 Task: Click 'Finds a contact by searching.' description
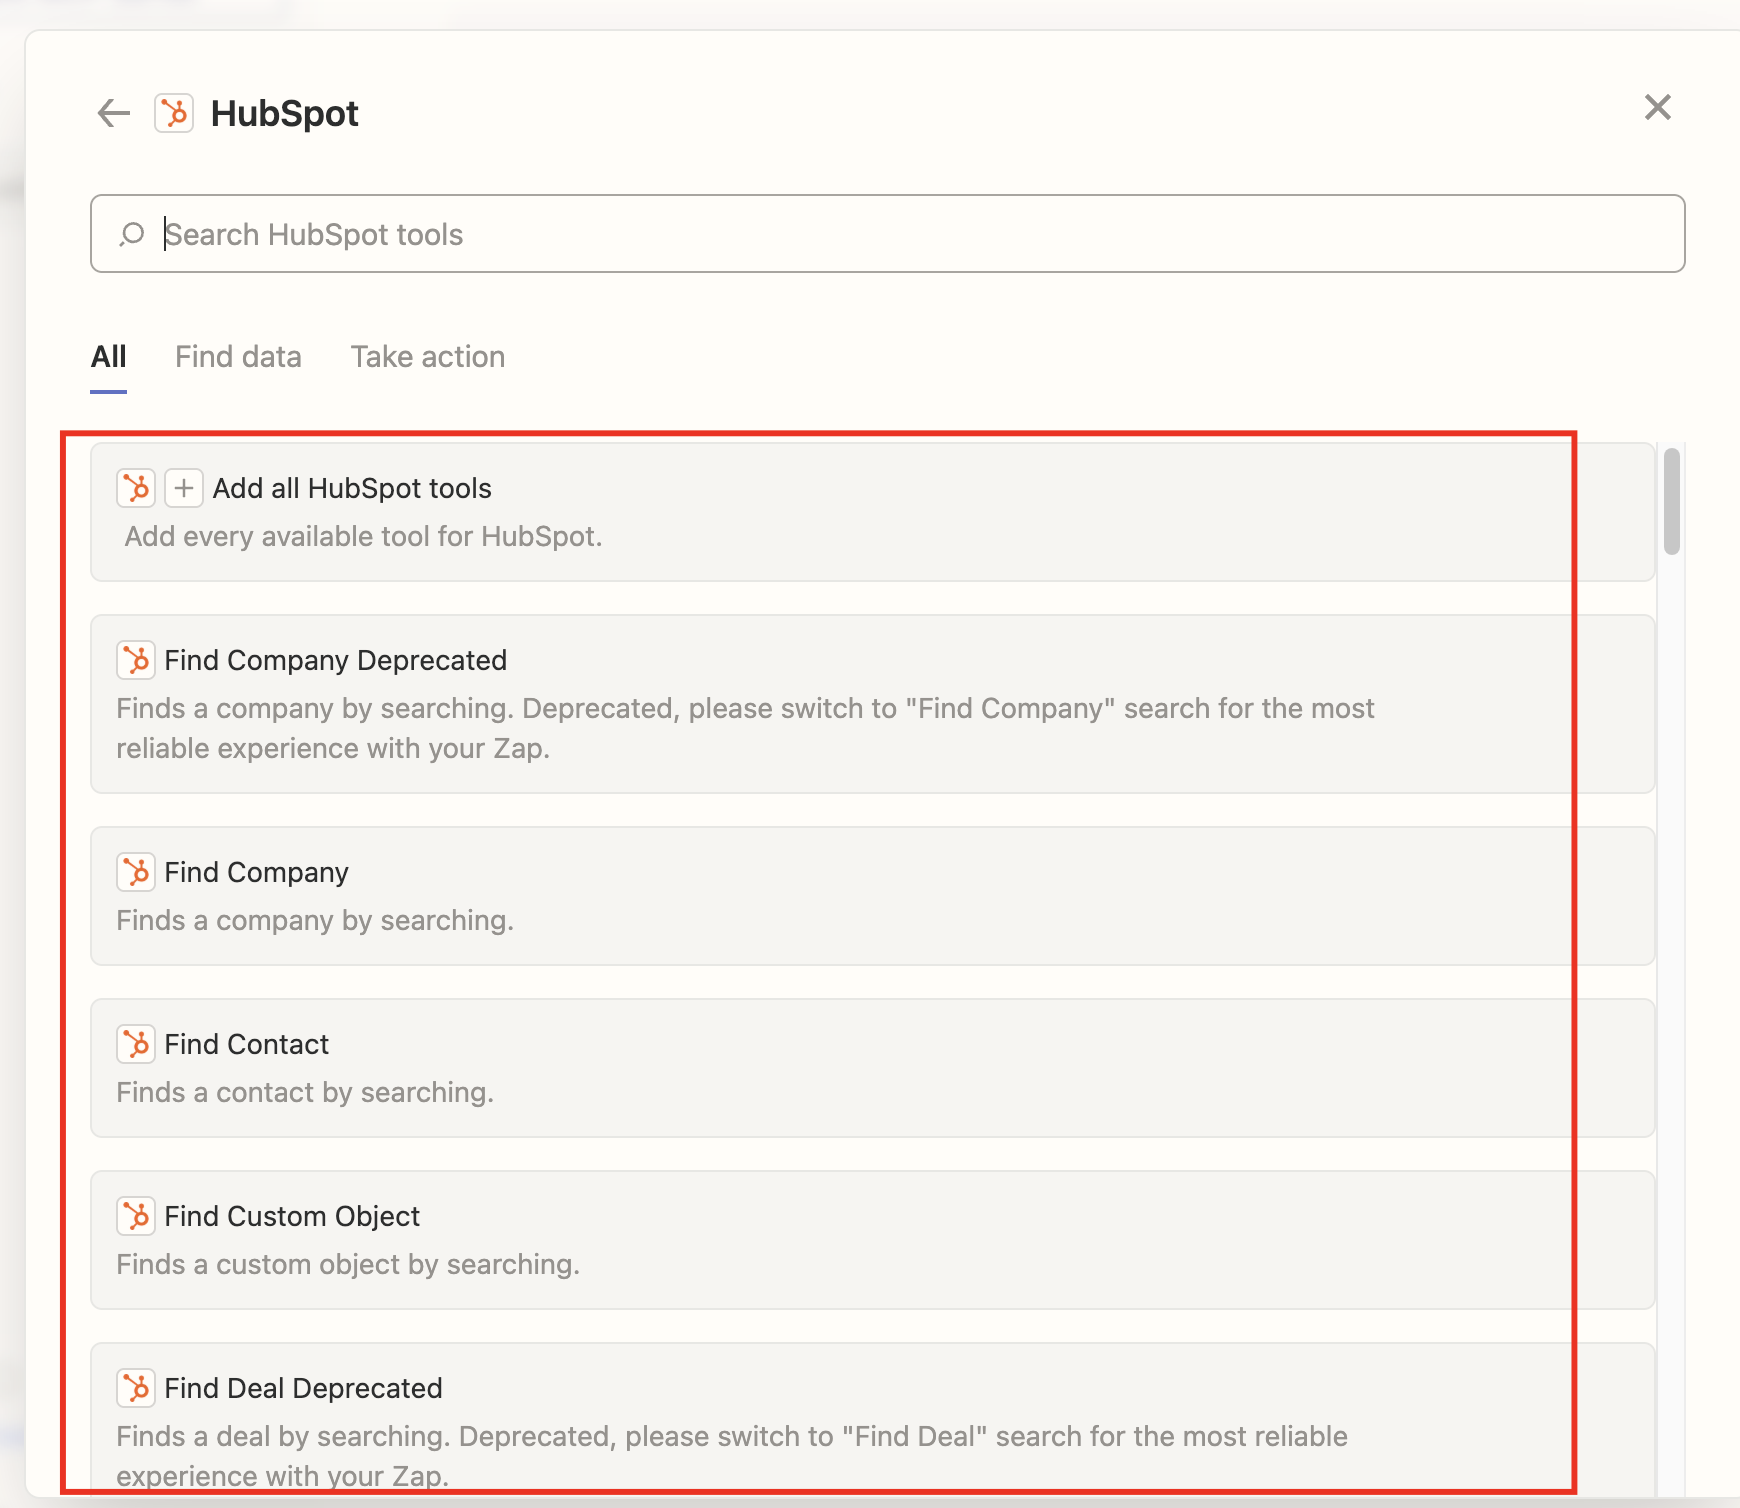click(305, 1093)
